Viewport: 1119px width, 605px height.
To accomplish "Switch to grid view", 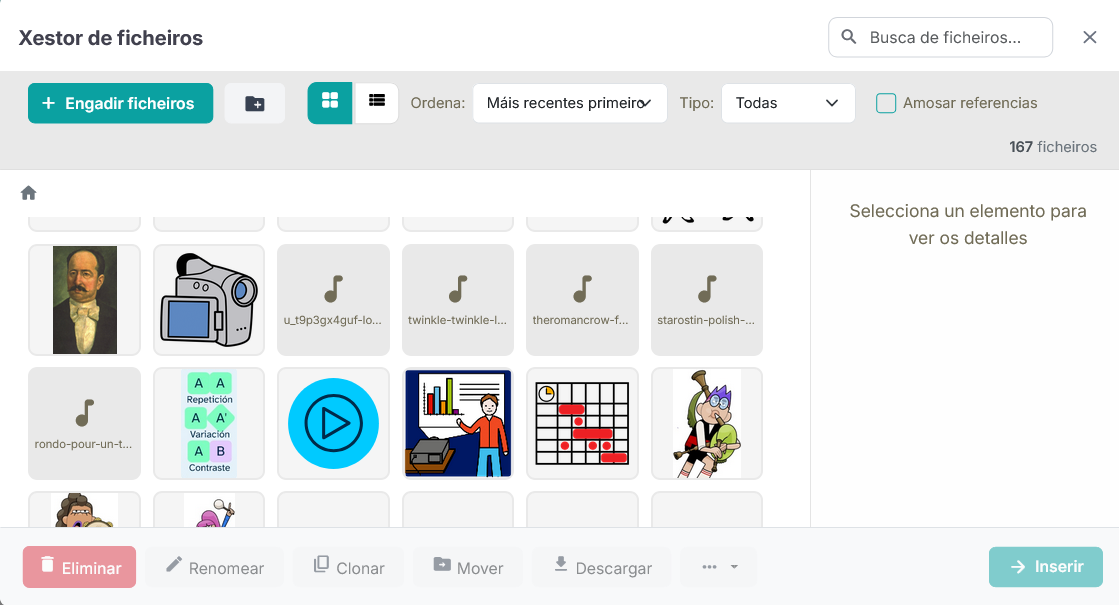I will [330, 103].
